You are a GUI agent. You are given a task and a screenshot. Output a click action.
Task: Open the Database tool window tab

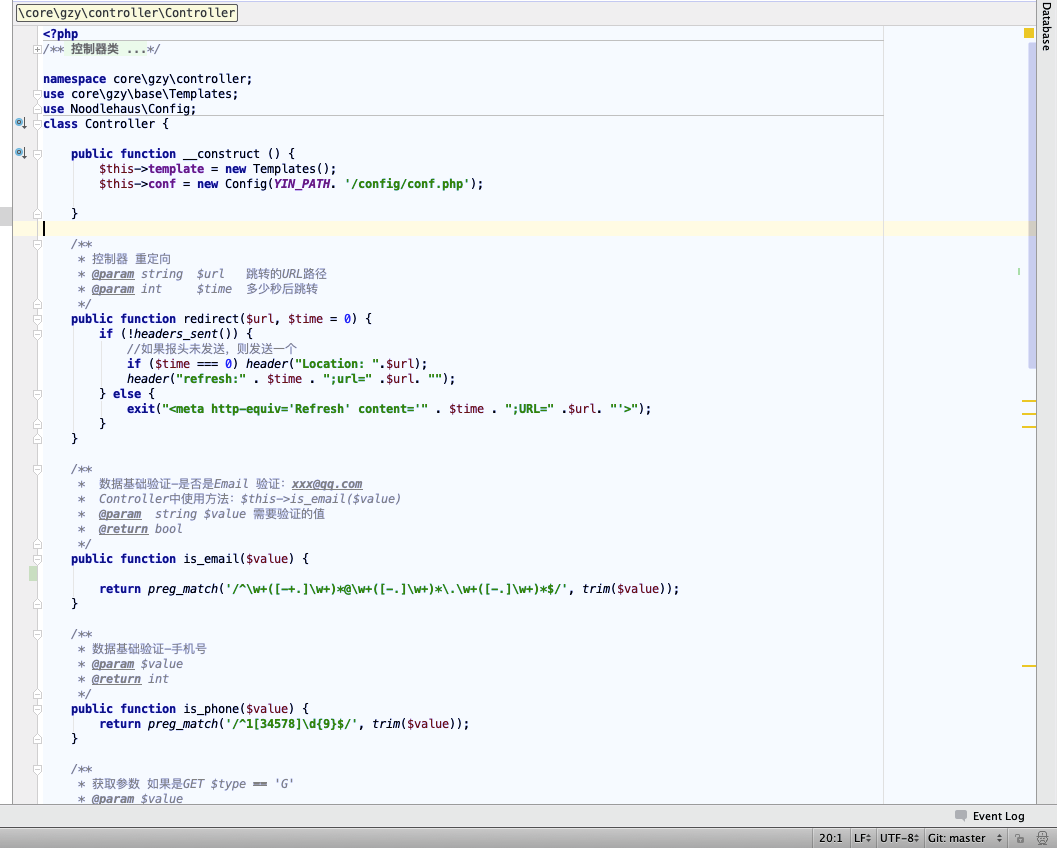click(1046, 26)
